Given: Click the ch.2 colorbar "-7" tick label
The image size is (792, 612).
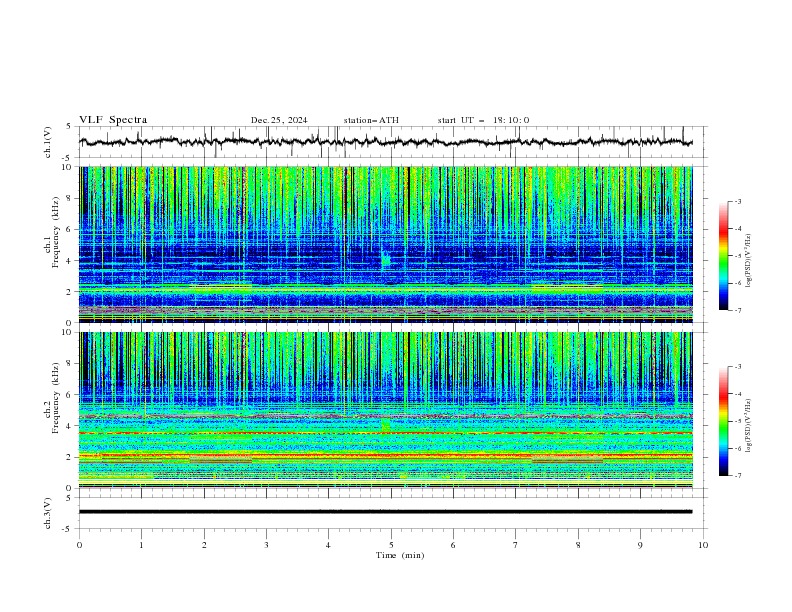Looking at the screenshot, I should 737,475.
